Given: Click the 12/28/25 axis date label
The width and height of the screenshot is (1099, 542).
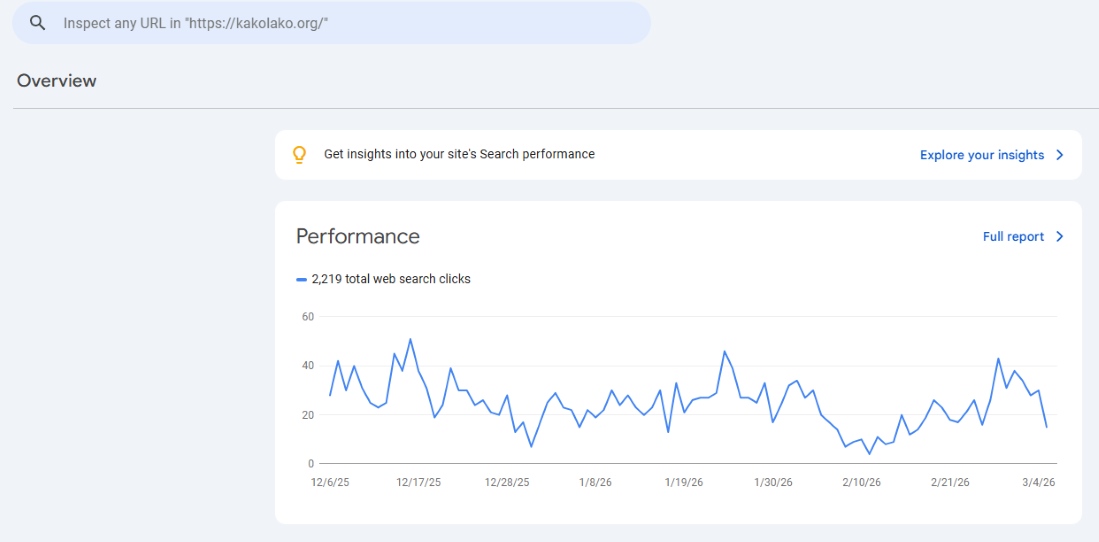Looking at the screenshot, I should (x=507, y=482).
